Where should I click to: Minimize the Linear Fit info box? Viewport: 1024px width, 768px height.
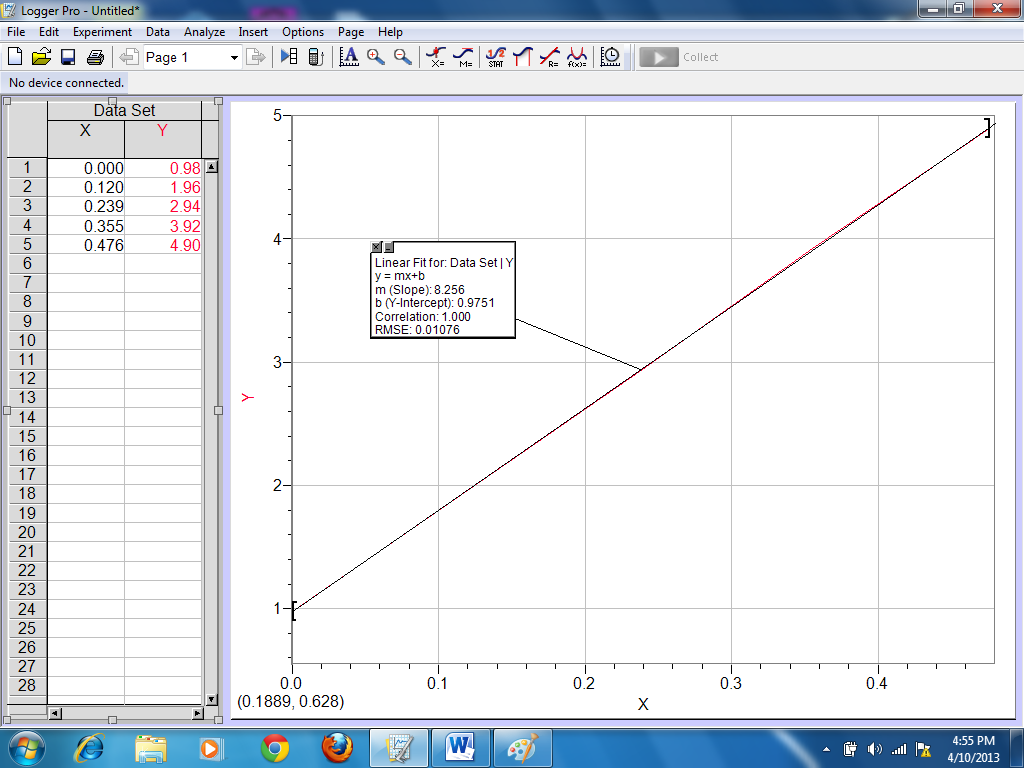tap(389, 247)
